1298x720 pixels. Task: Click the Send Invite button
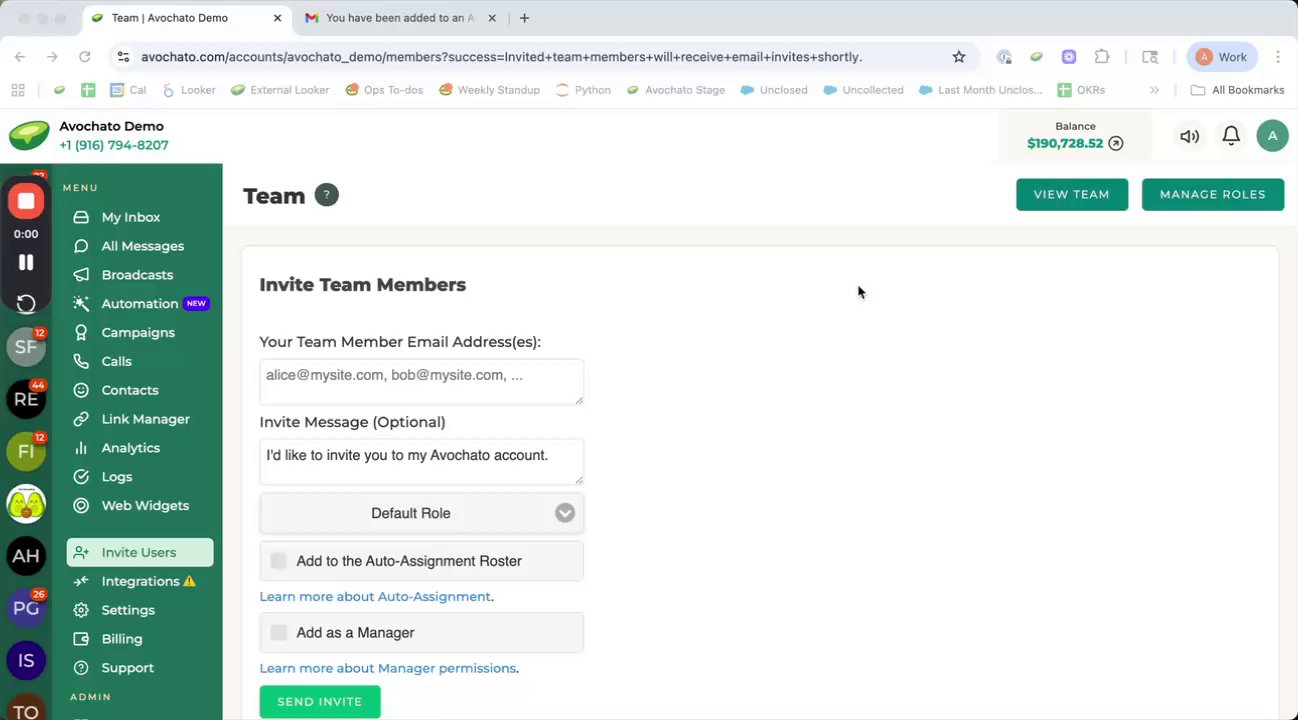[x=320, y=702]
